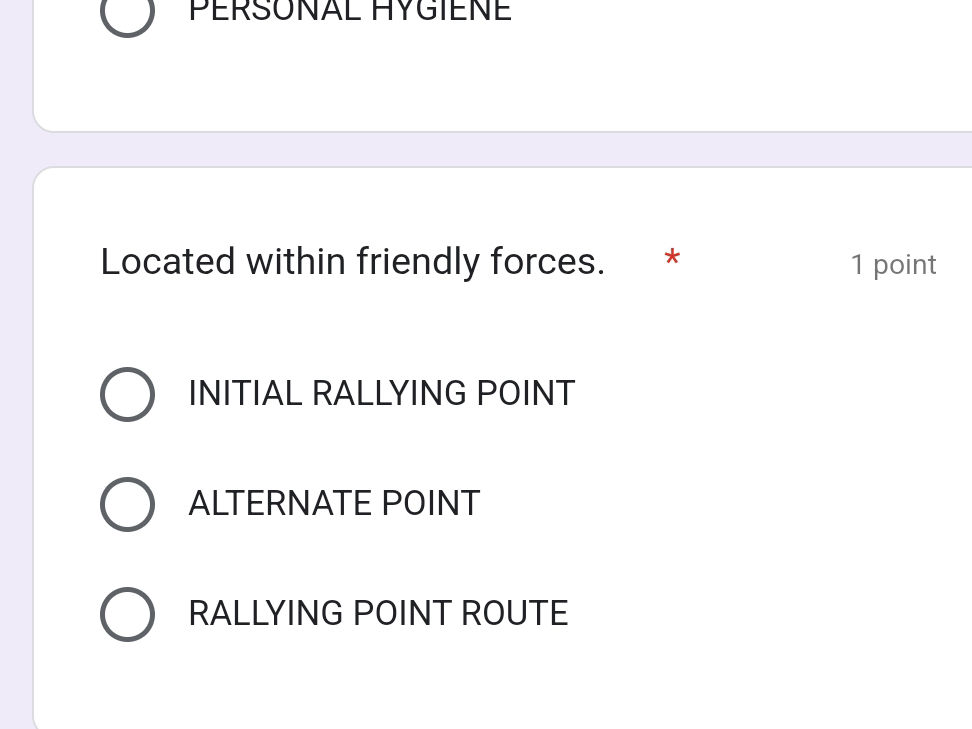
Task: Click the empty circle beside INITIAL RALLYING POINT
Action: click(128, 394)
